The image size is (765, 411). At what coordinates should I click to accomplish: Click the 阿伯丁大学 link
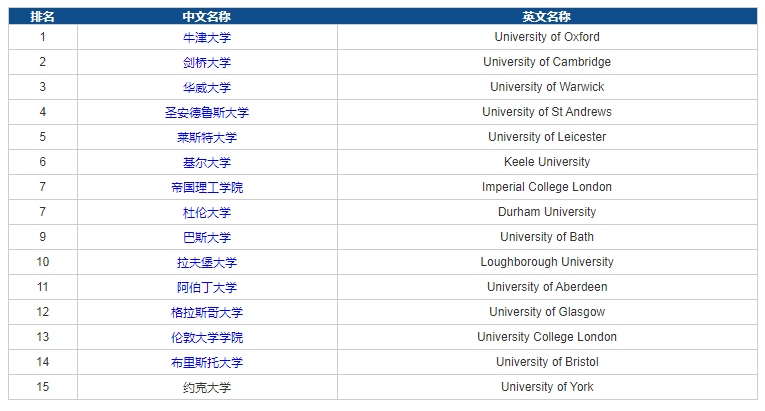(x=207, y=287)
